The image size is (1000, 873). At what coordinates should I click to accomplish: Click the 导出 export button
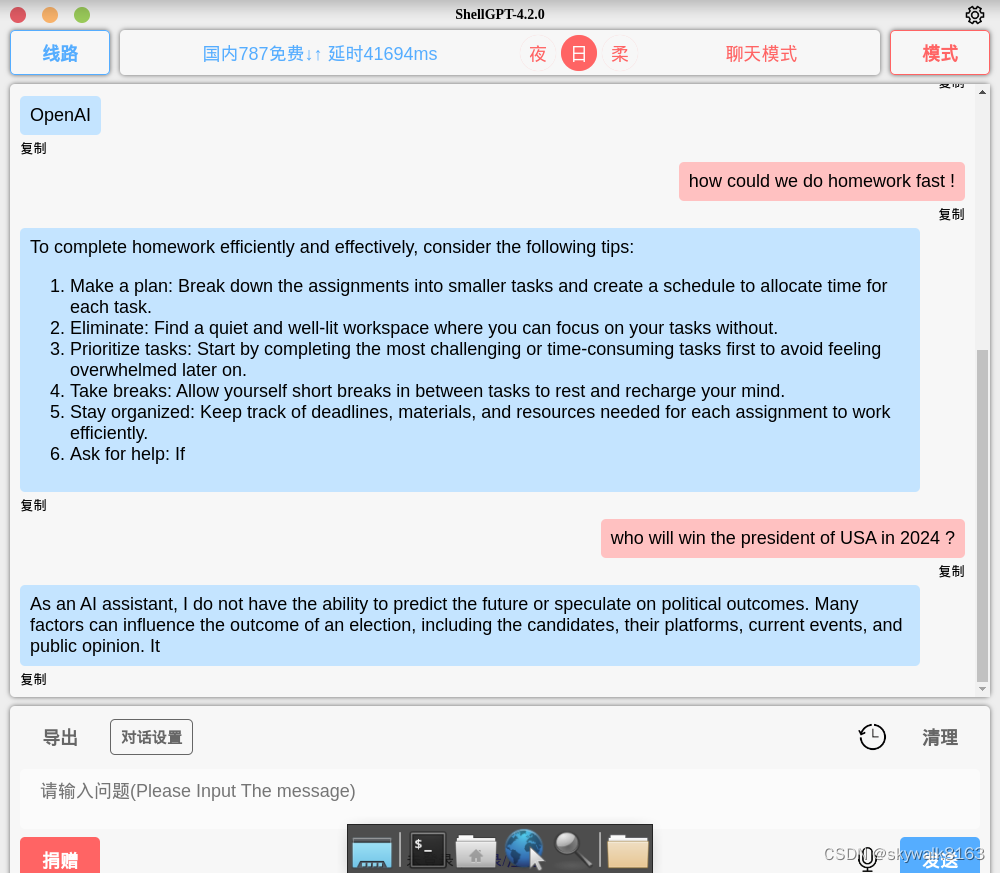60,738
